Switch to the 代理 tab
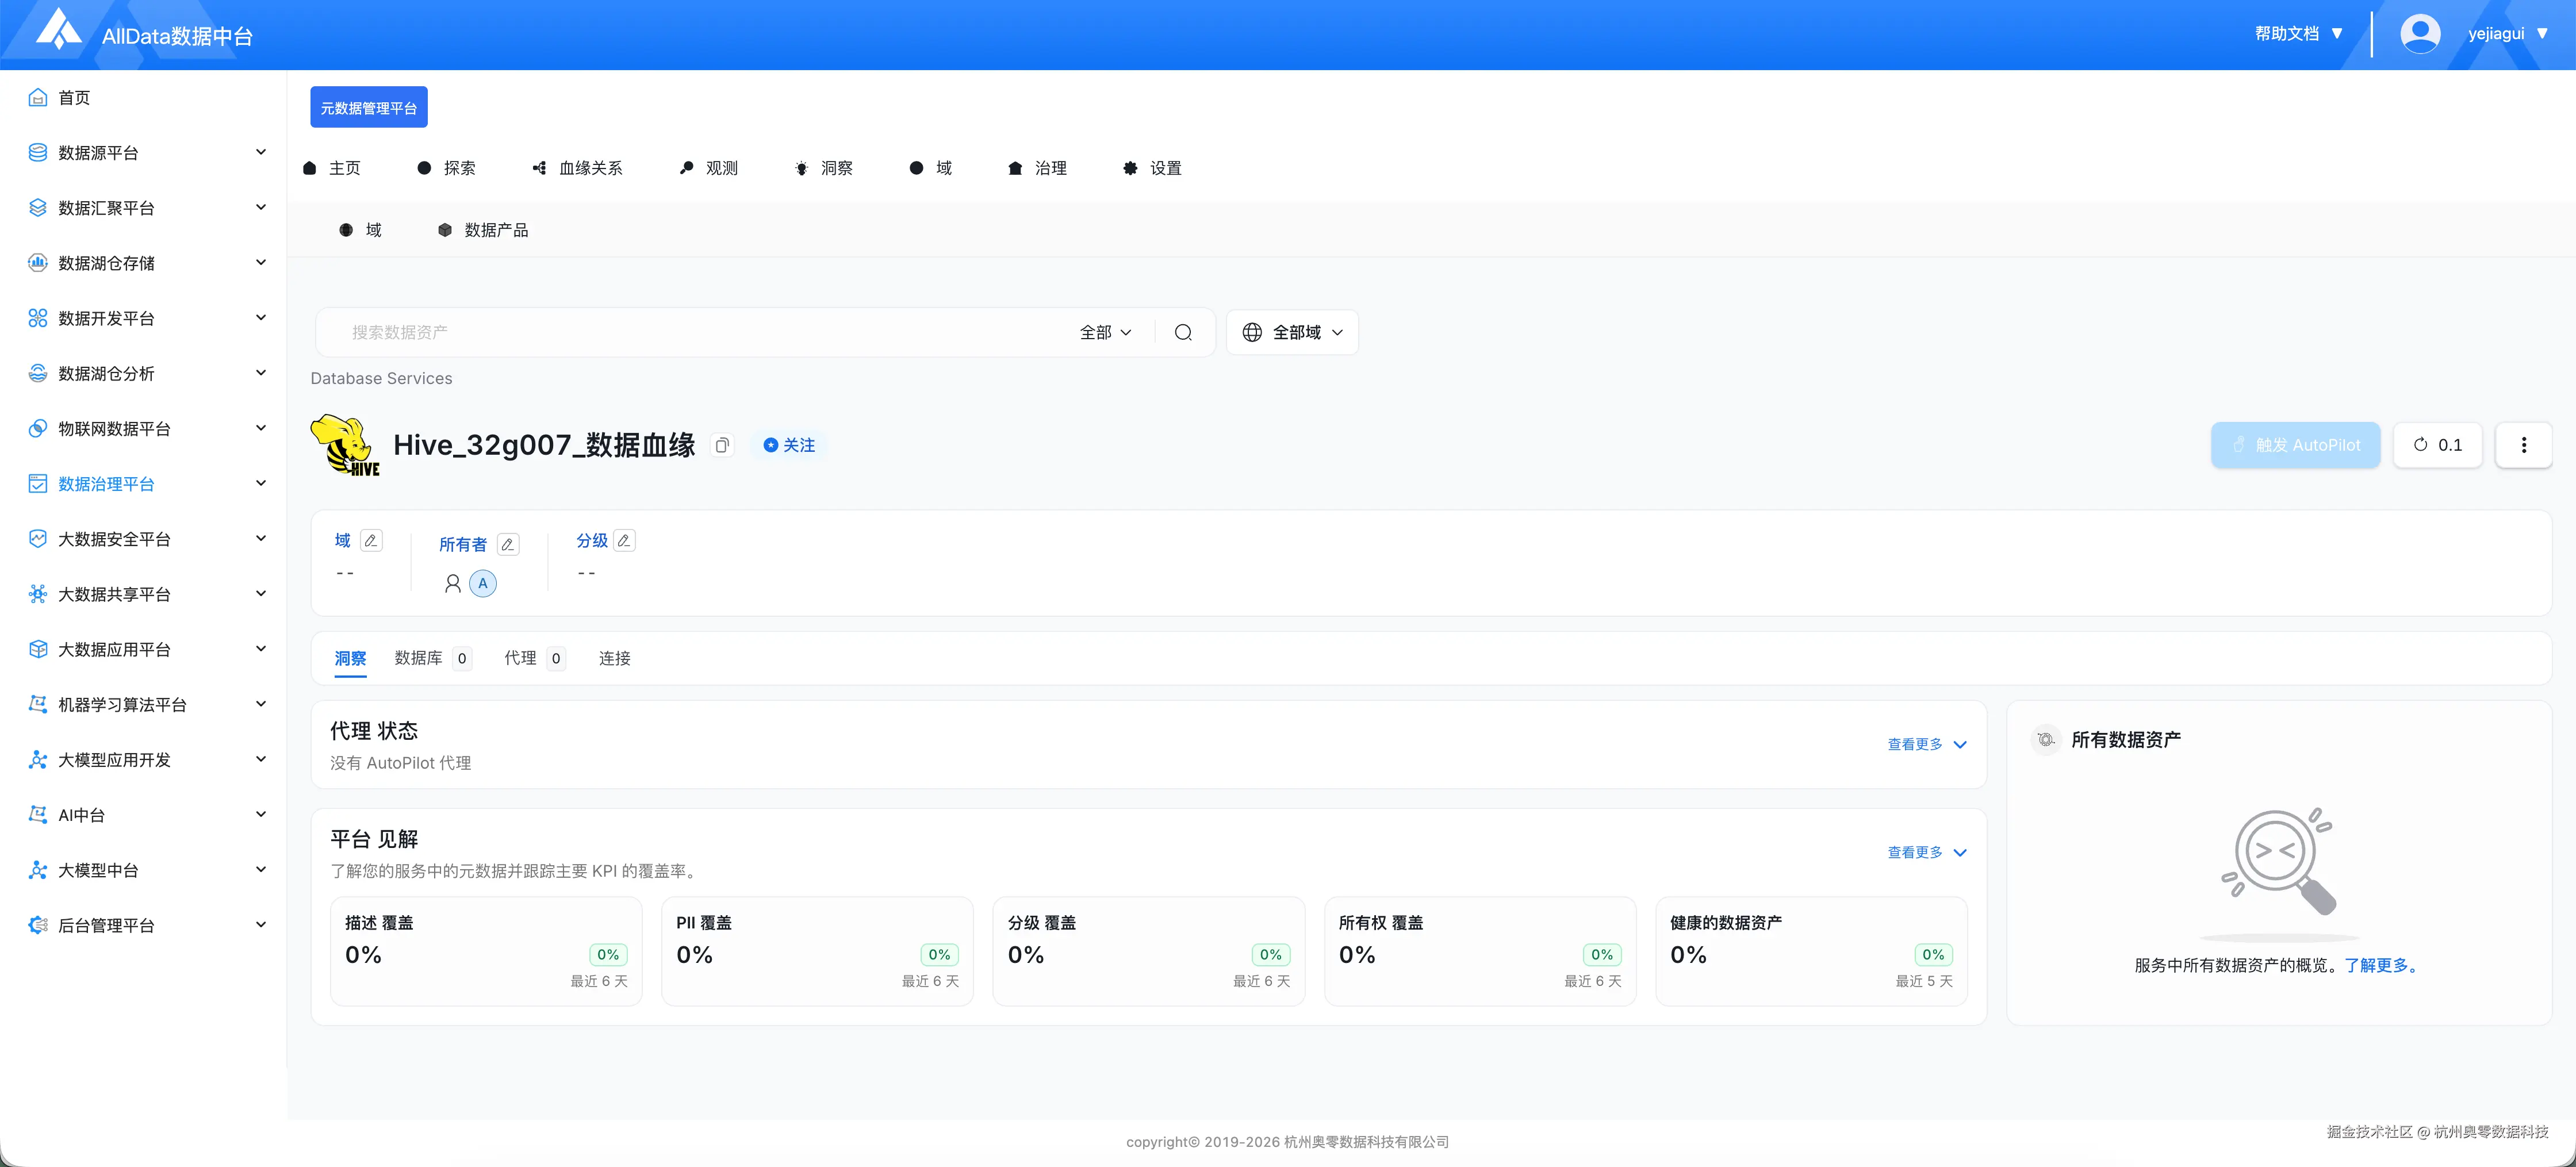The image size is (2576, 1167). (x=535, y=658)
